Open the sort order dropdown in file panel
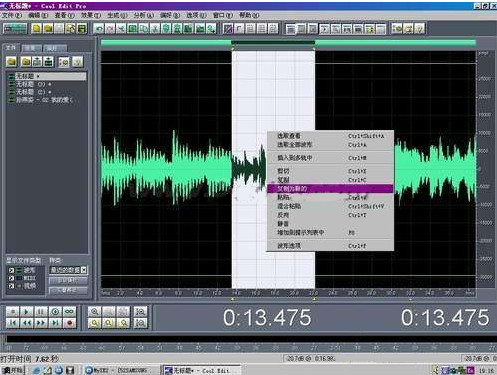497x375 pixels. tap(68, 270)
